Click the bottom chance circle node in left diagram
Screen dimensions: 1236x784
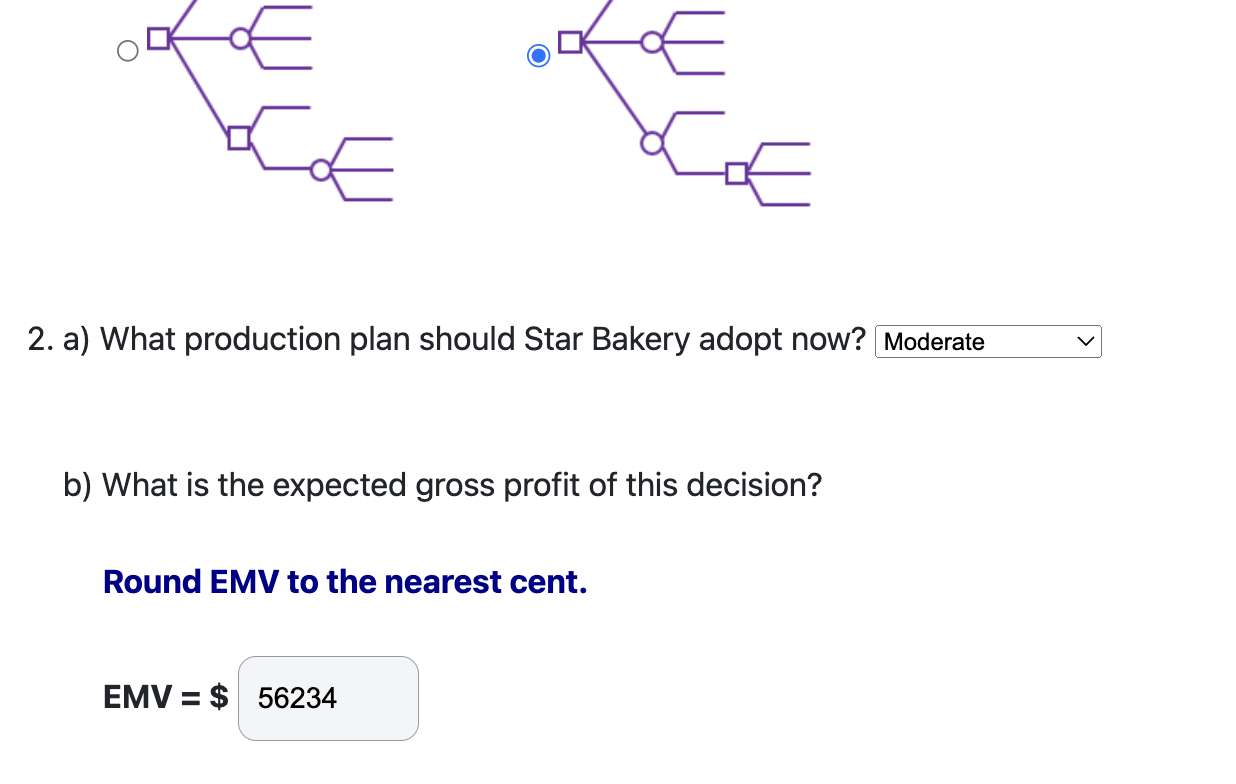(321, 170)
